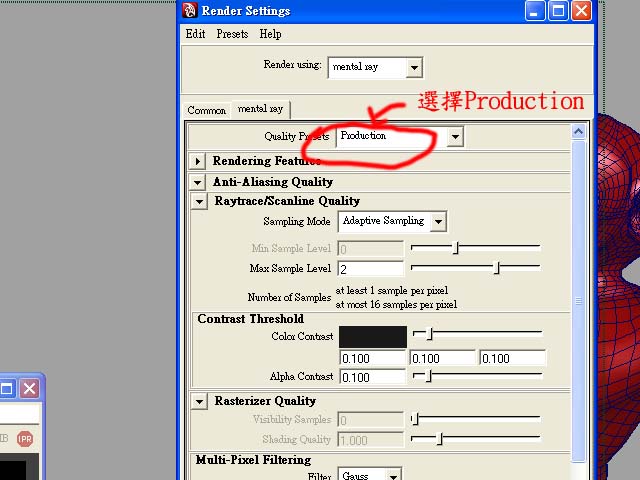Close the small background window
The width and height of the screenshot is (640, 480).
tap(29, 388)
